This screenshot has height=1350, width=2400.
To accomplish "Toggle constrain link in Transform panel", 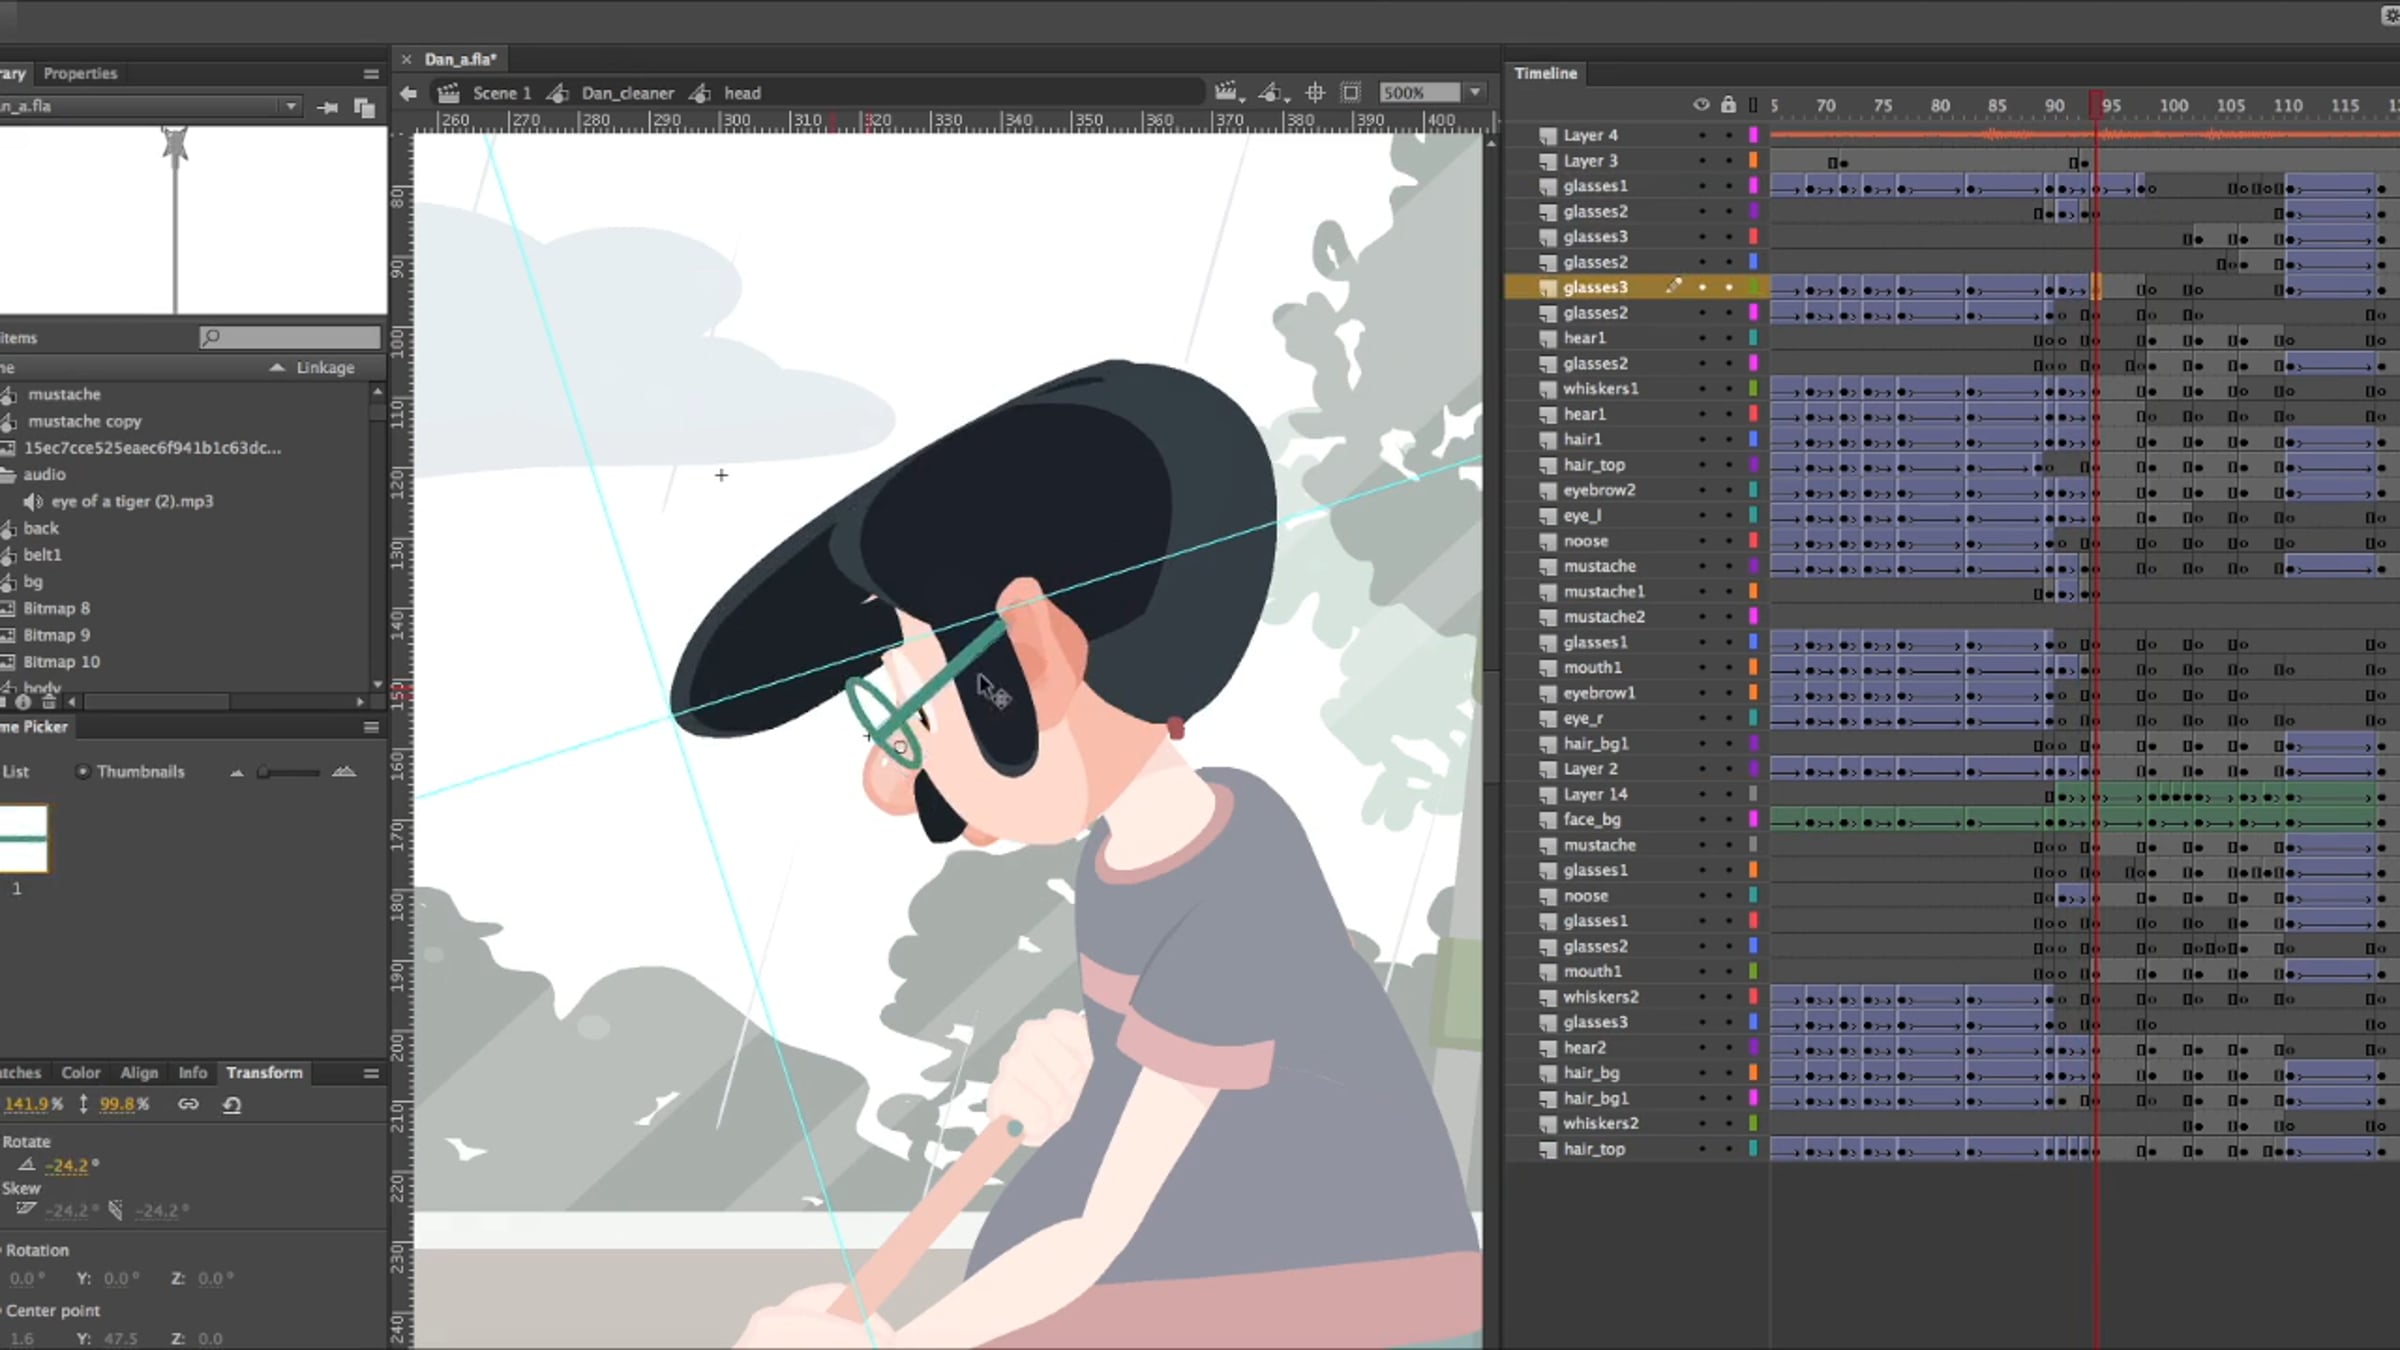I will [x=188, y=1104].
